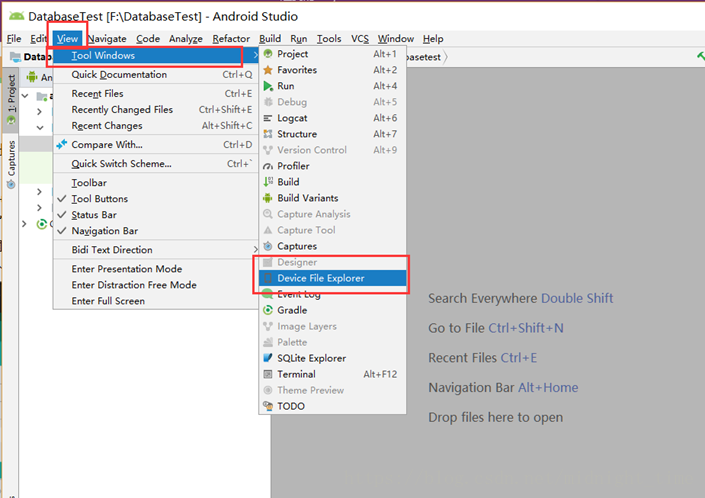Open the View menu
This screenshot has width=705, height=498.
pyautogui.click(x=67, y=39)
